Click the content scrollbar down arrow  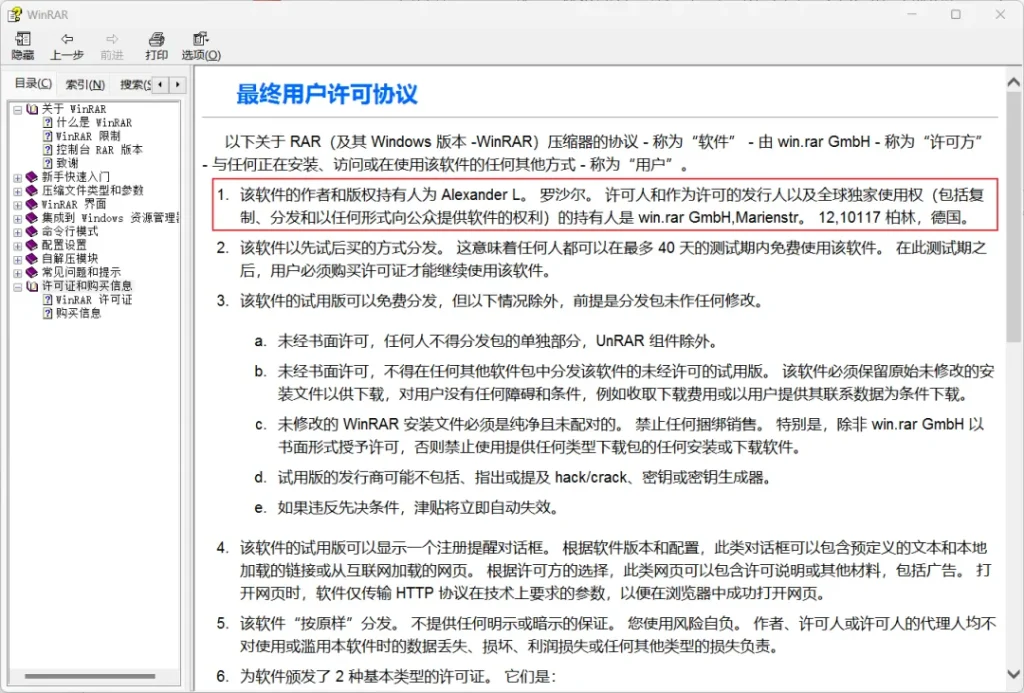point(1014,673)
